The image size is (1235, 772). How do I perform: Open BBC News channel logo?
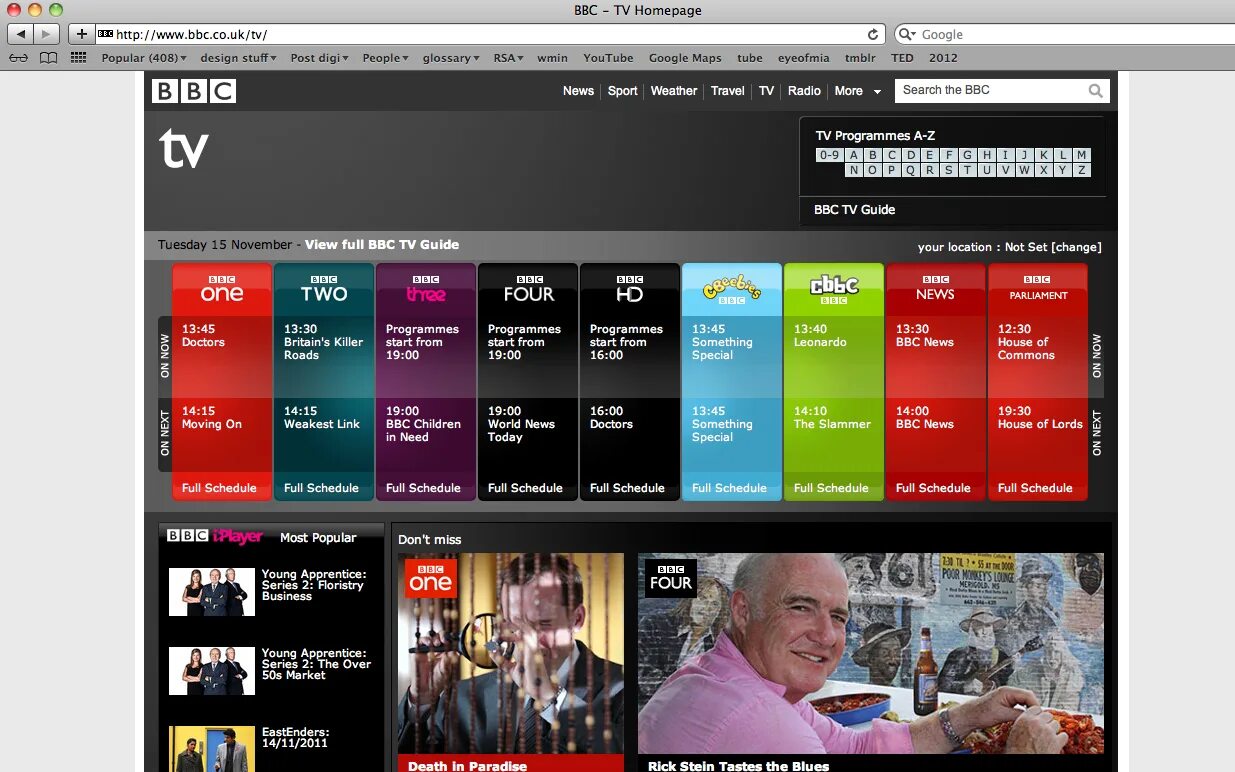tap(936, 288)
